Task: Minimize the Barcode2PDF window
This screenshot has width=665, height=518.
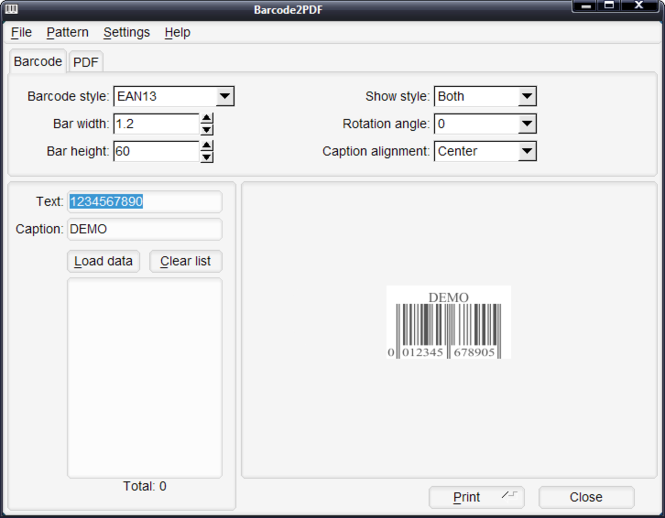Action: 586,6
